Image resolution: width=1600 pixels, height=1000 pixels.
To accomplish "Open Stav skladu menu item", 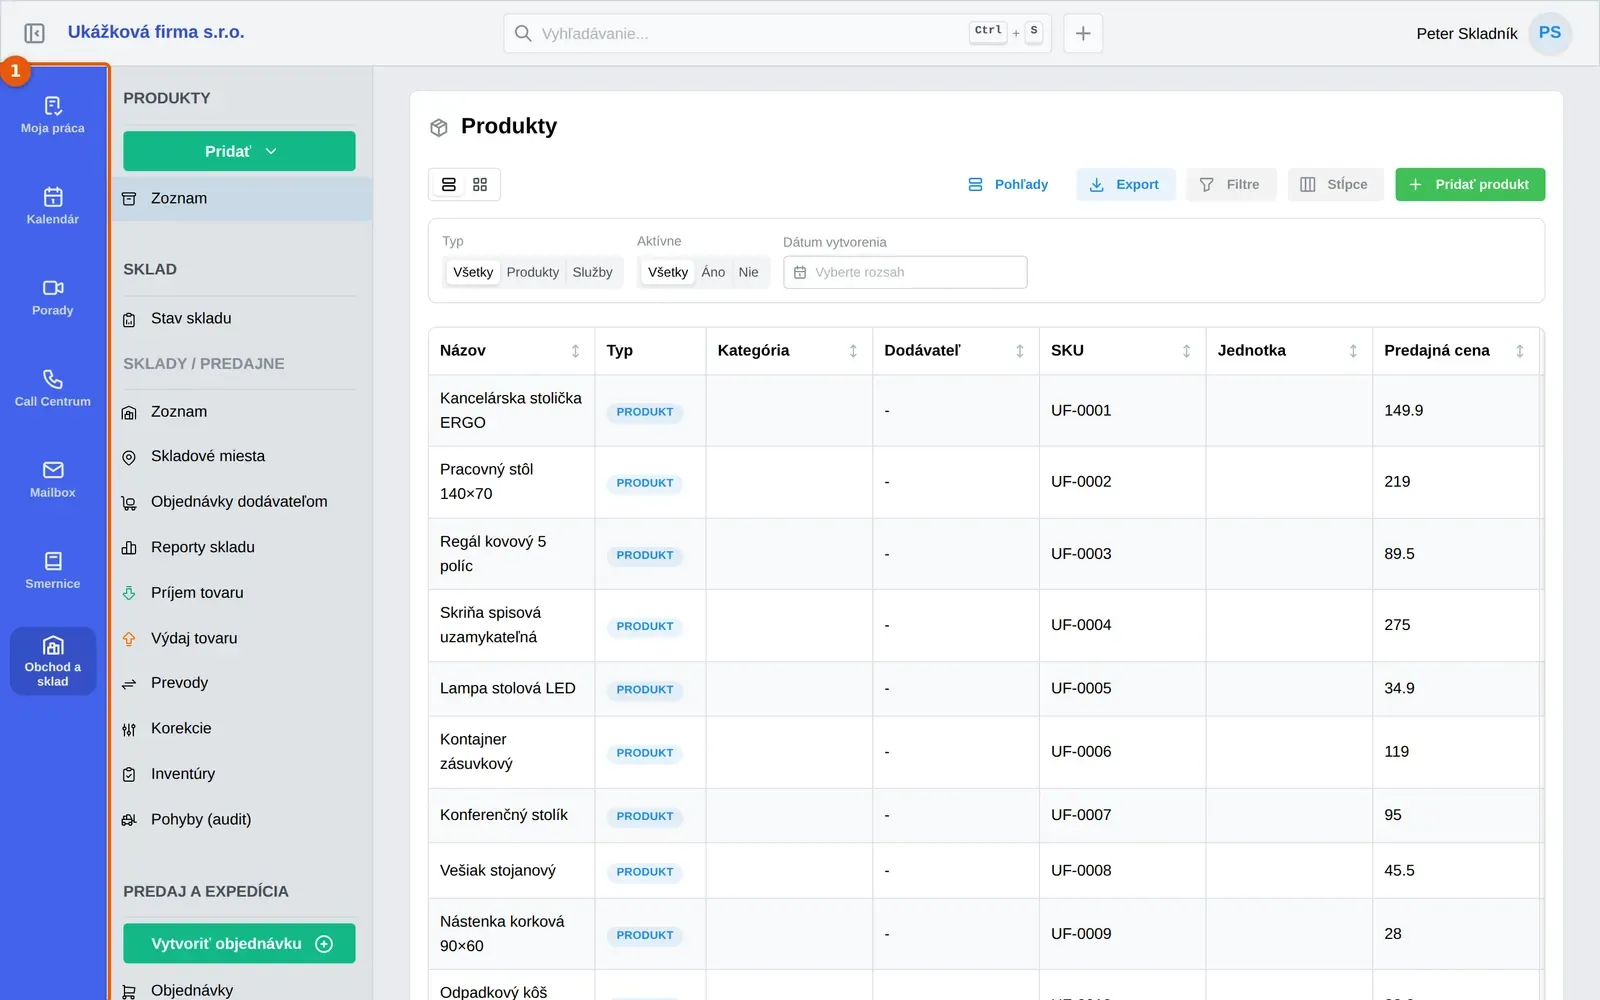I will point(239,319).
